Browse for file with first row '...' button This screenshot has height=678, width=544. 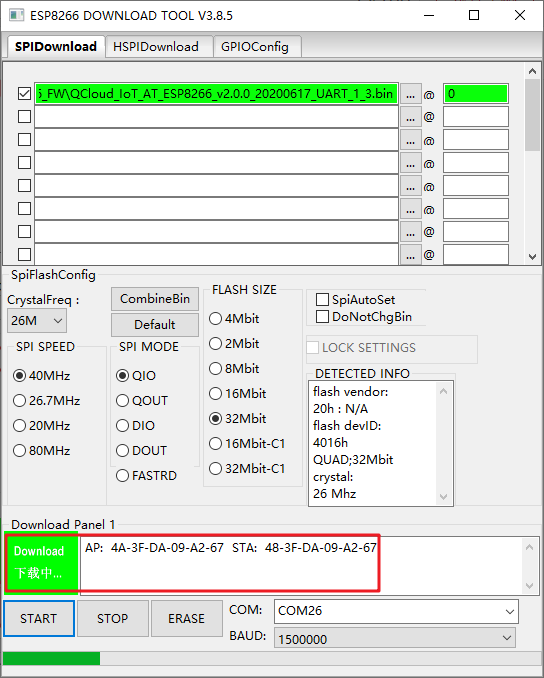click(410, 94)
